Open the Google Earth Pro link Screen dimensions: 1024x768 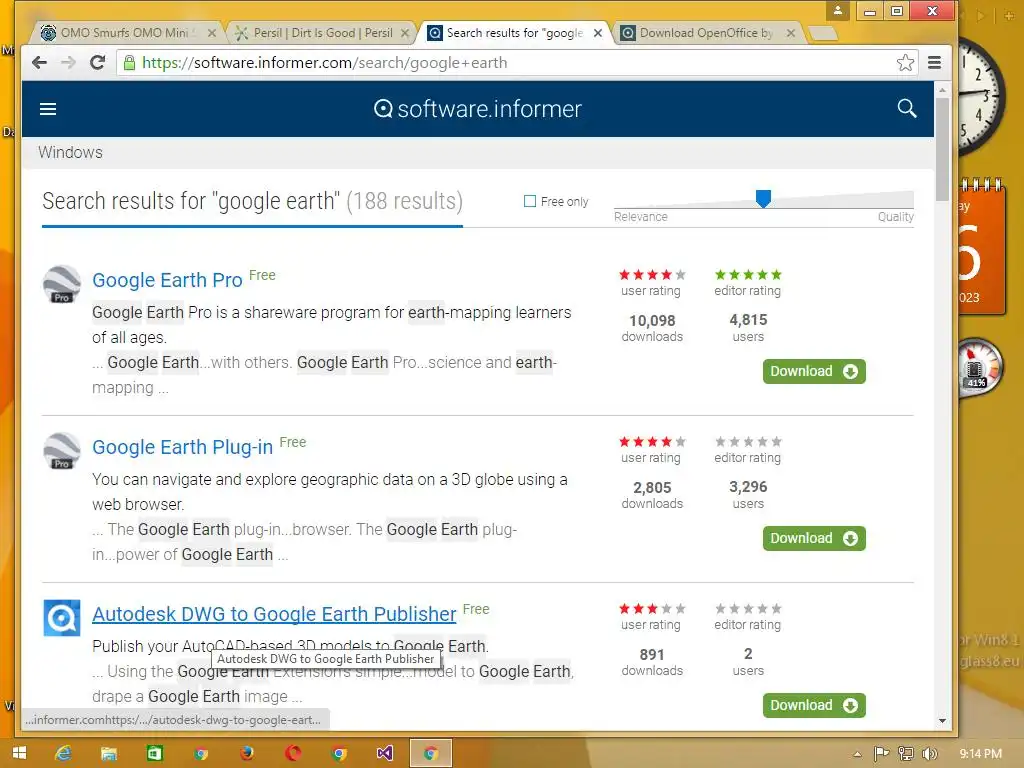coord(167,280)
